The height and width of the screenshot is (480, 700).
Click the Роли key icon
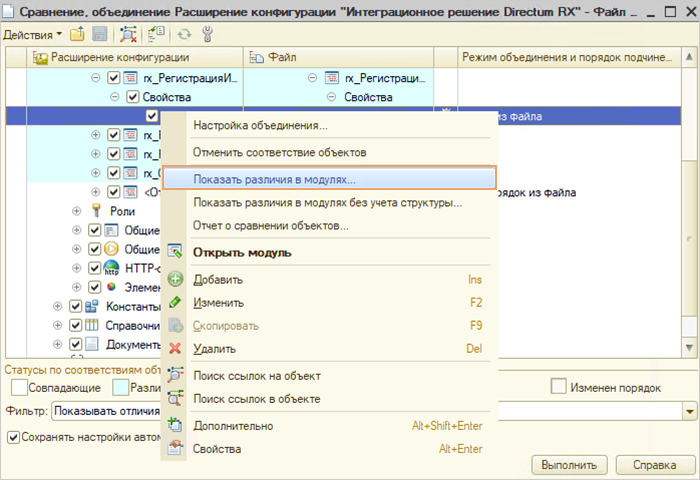coord(96,210)
